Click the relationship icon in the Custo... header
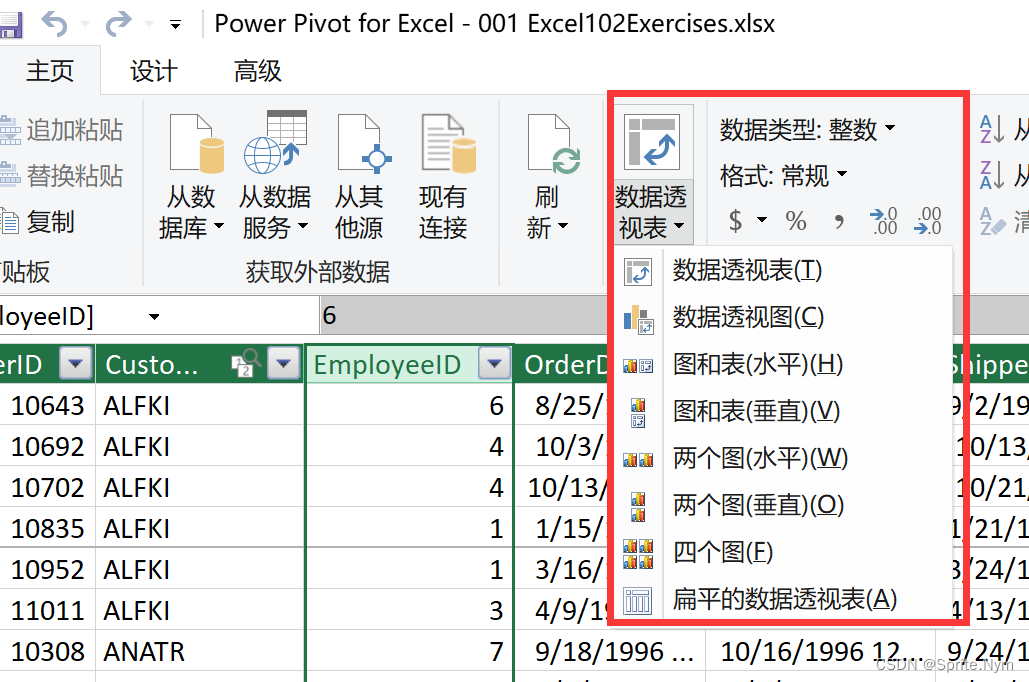This screenshot has height=682, width=1029. (x=246, y=363)
